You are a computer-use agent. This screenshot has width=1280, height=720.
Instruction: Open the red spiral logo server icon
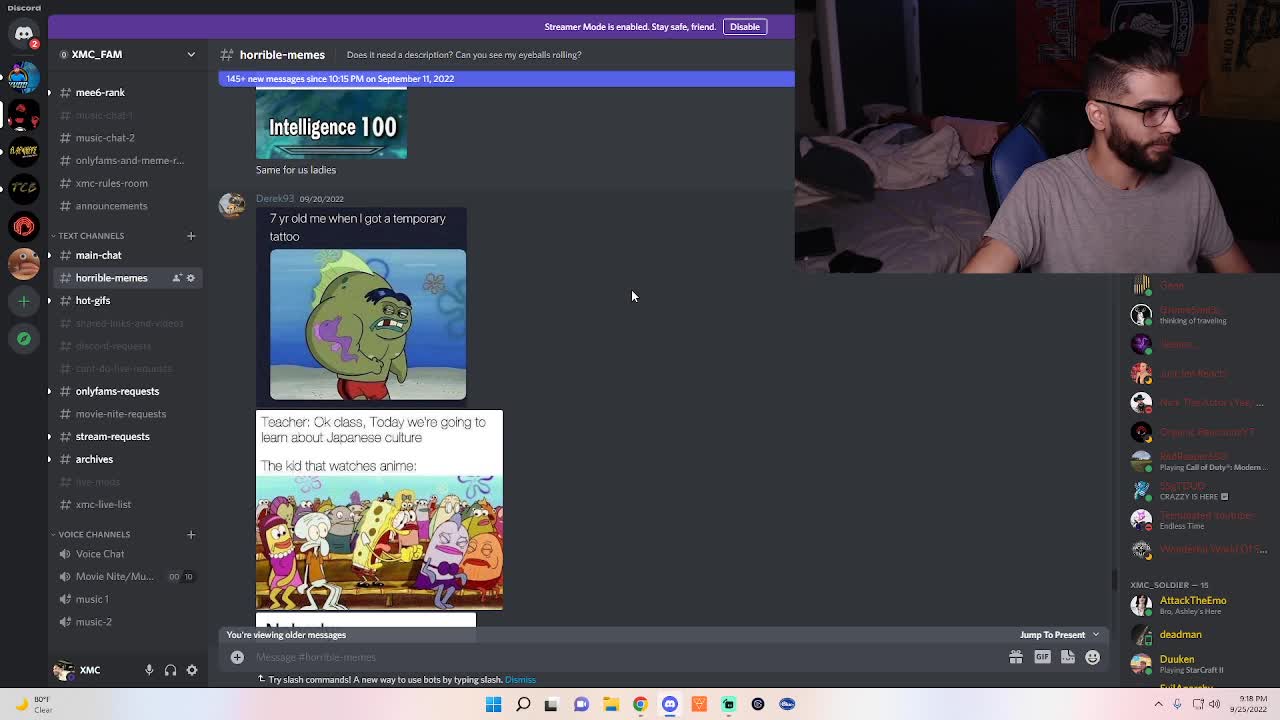[x=24, y=226]
